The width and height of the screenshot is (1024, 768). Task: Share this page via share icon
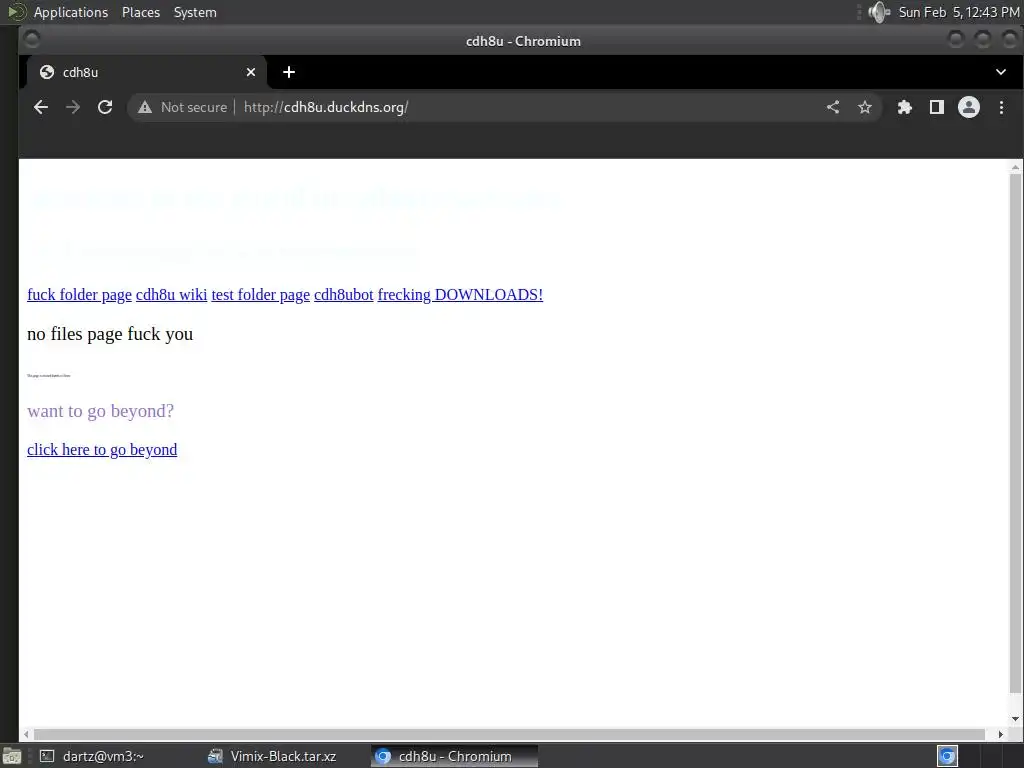[x=833, y=107]
